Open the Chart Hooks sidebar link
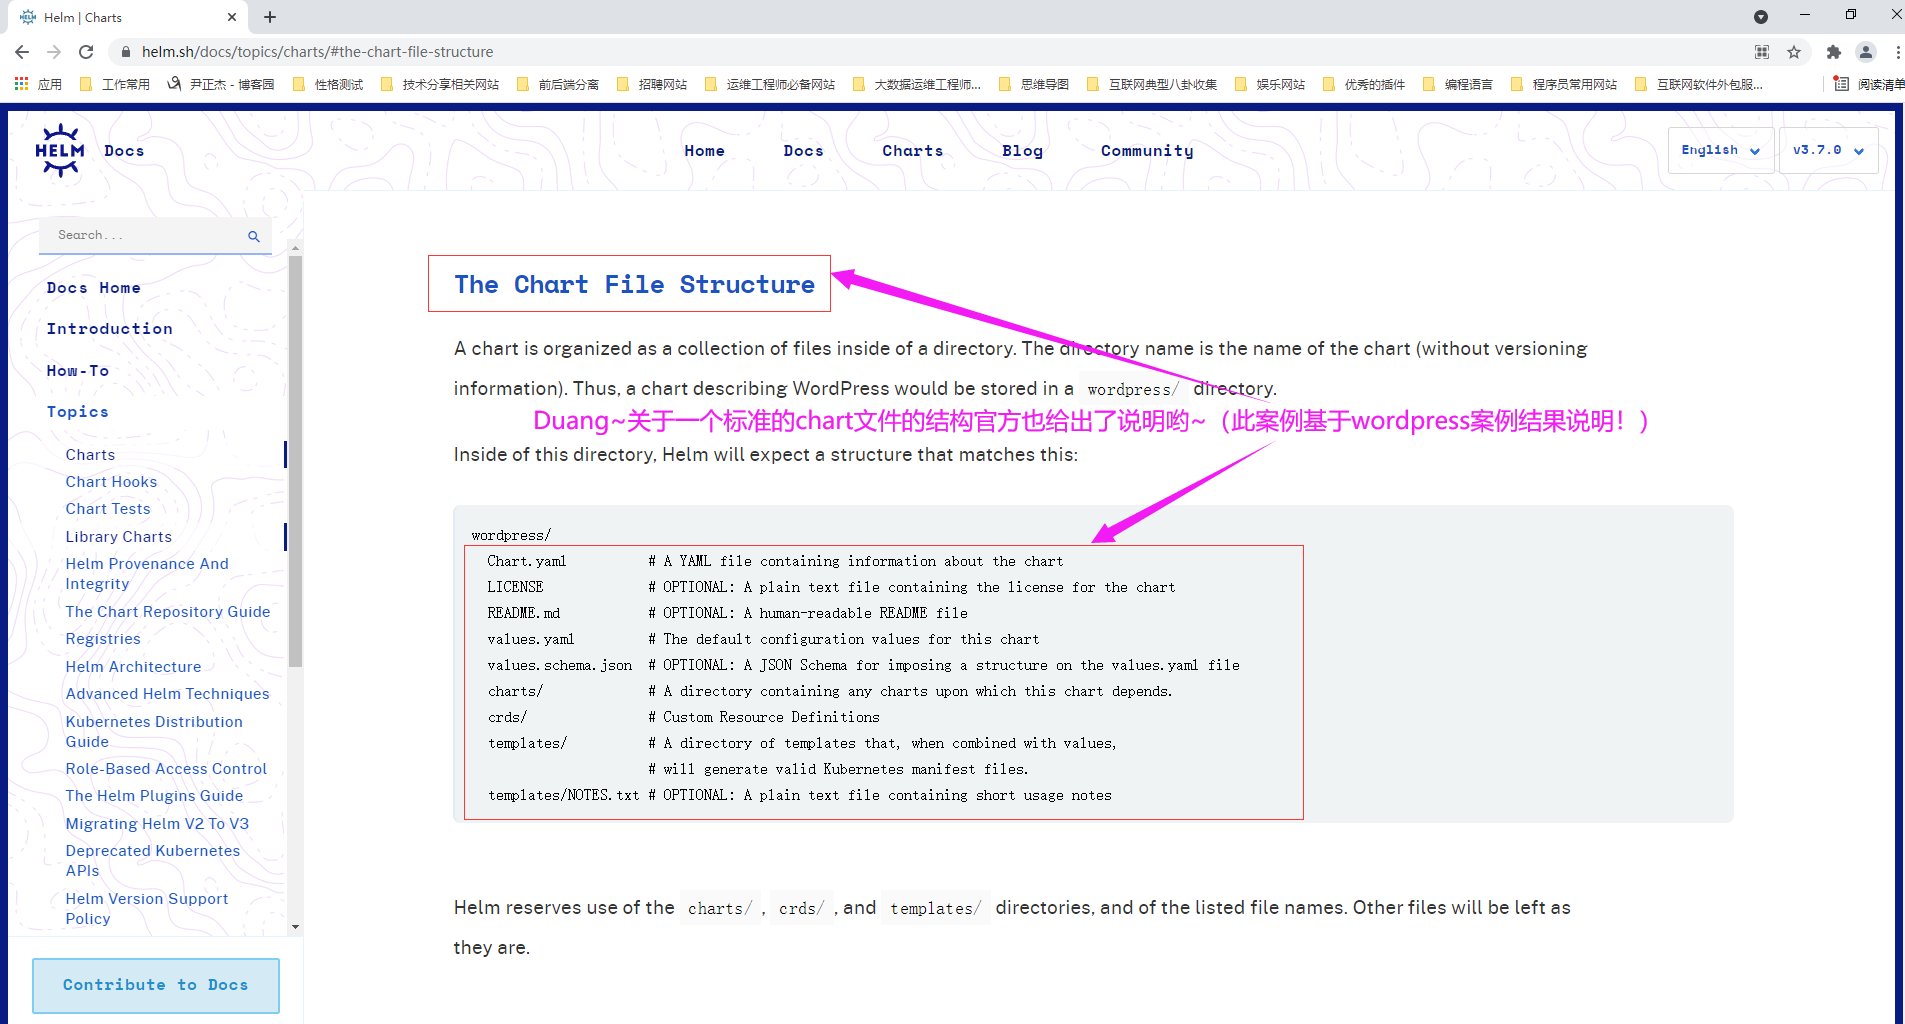This screenshot has height=1024, width=1905. coord(111,482)
